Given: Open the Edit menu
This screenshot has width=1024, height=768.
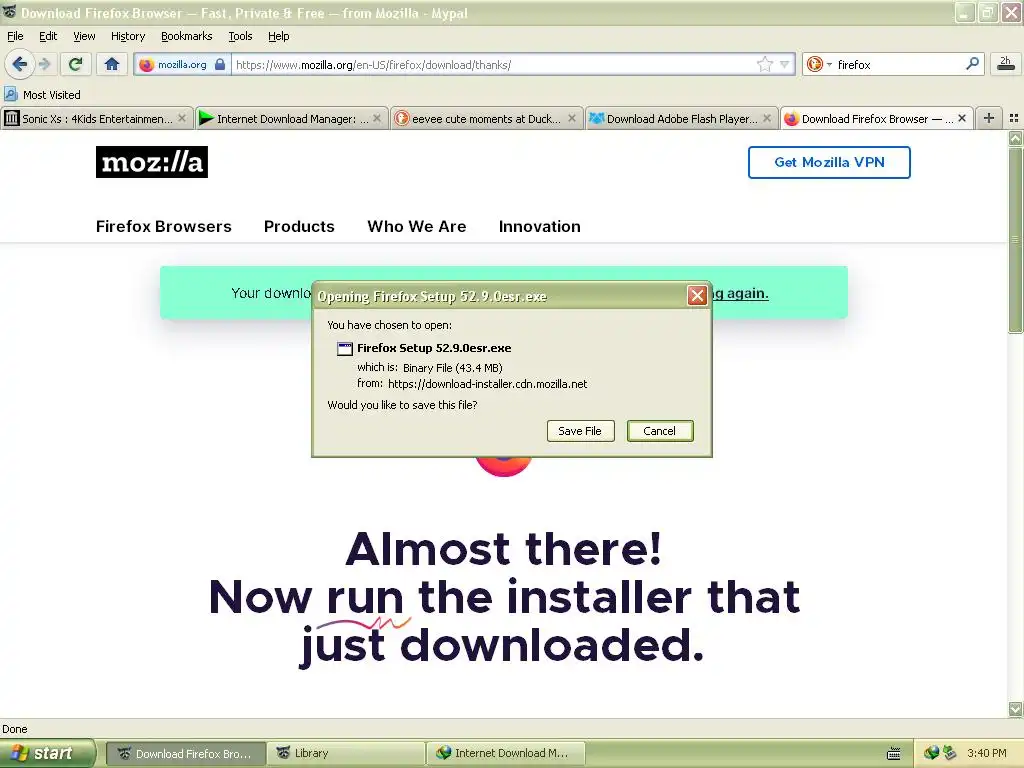Looking at the screenshot, I should coord(48,36).
